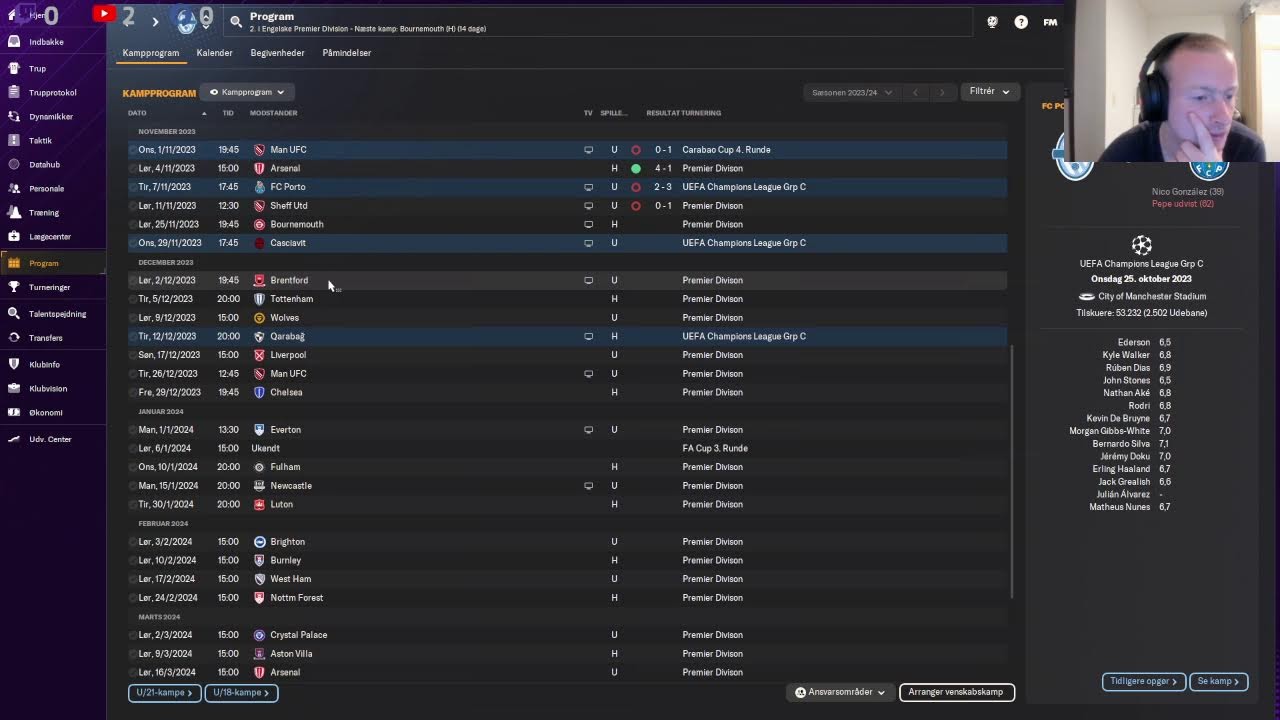Viewport: 1280px width, 720px height.
Task: Open the FM menu button
Action: (1050, 22)
